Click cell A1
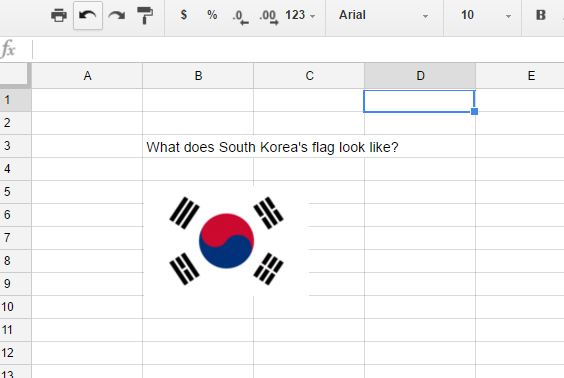This screenshot has width=564, height=378. pyautogui.click(x=87, y=100)
